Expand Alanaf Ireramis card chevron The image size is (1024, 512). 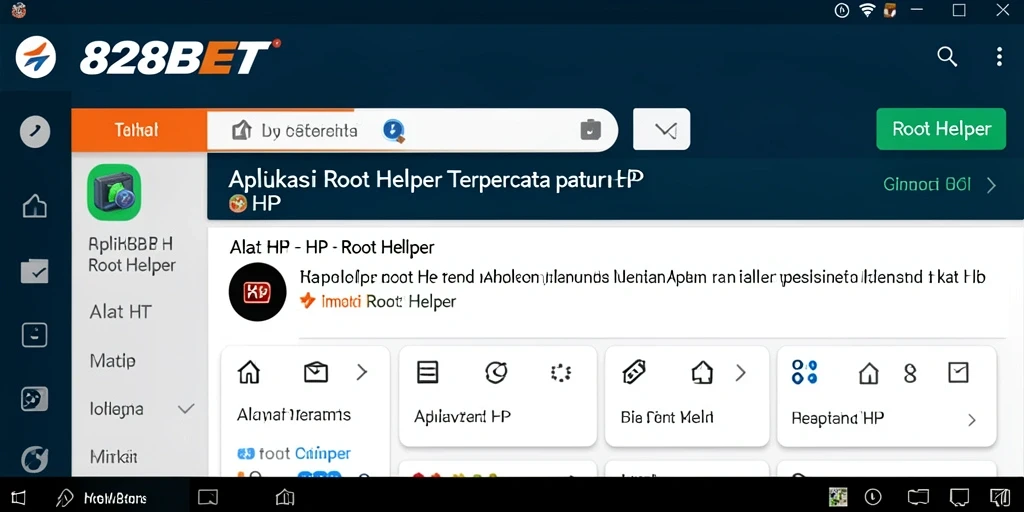click(361, 373)
